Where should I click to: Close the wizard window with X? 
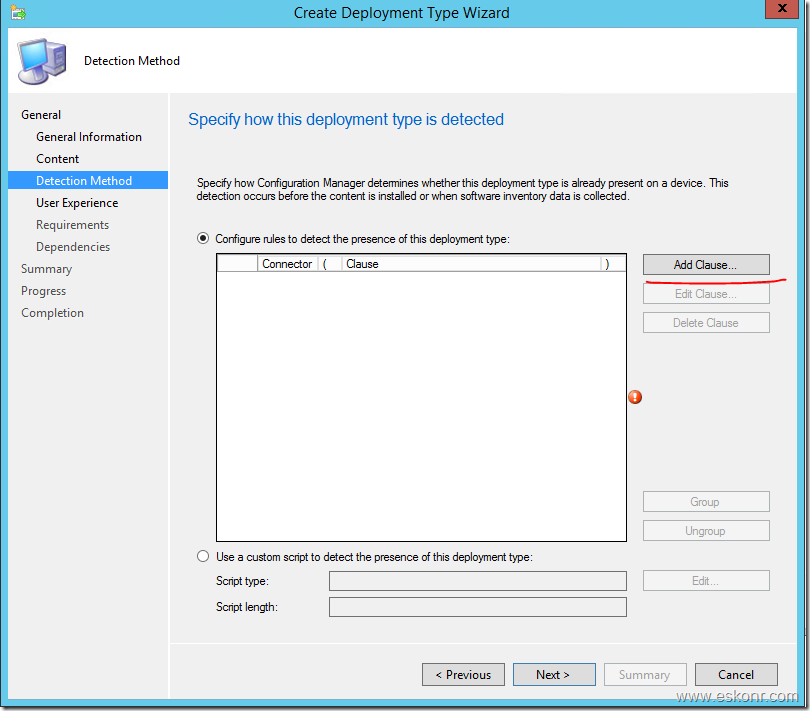(779, 11)
